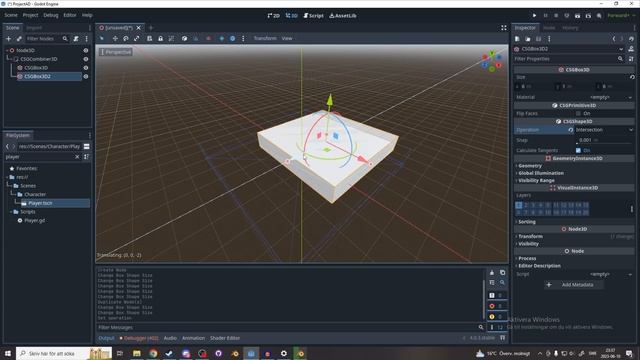
Task: Open the Debugger bottom panel
Action: point(139,338)
